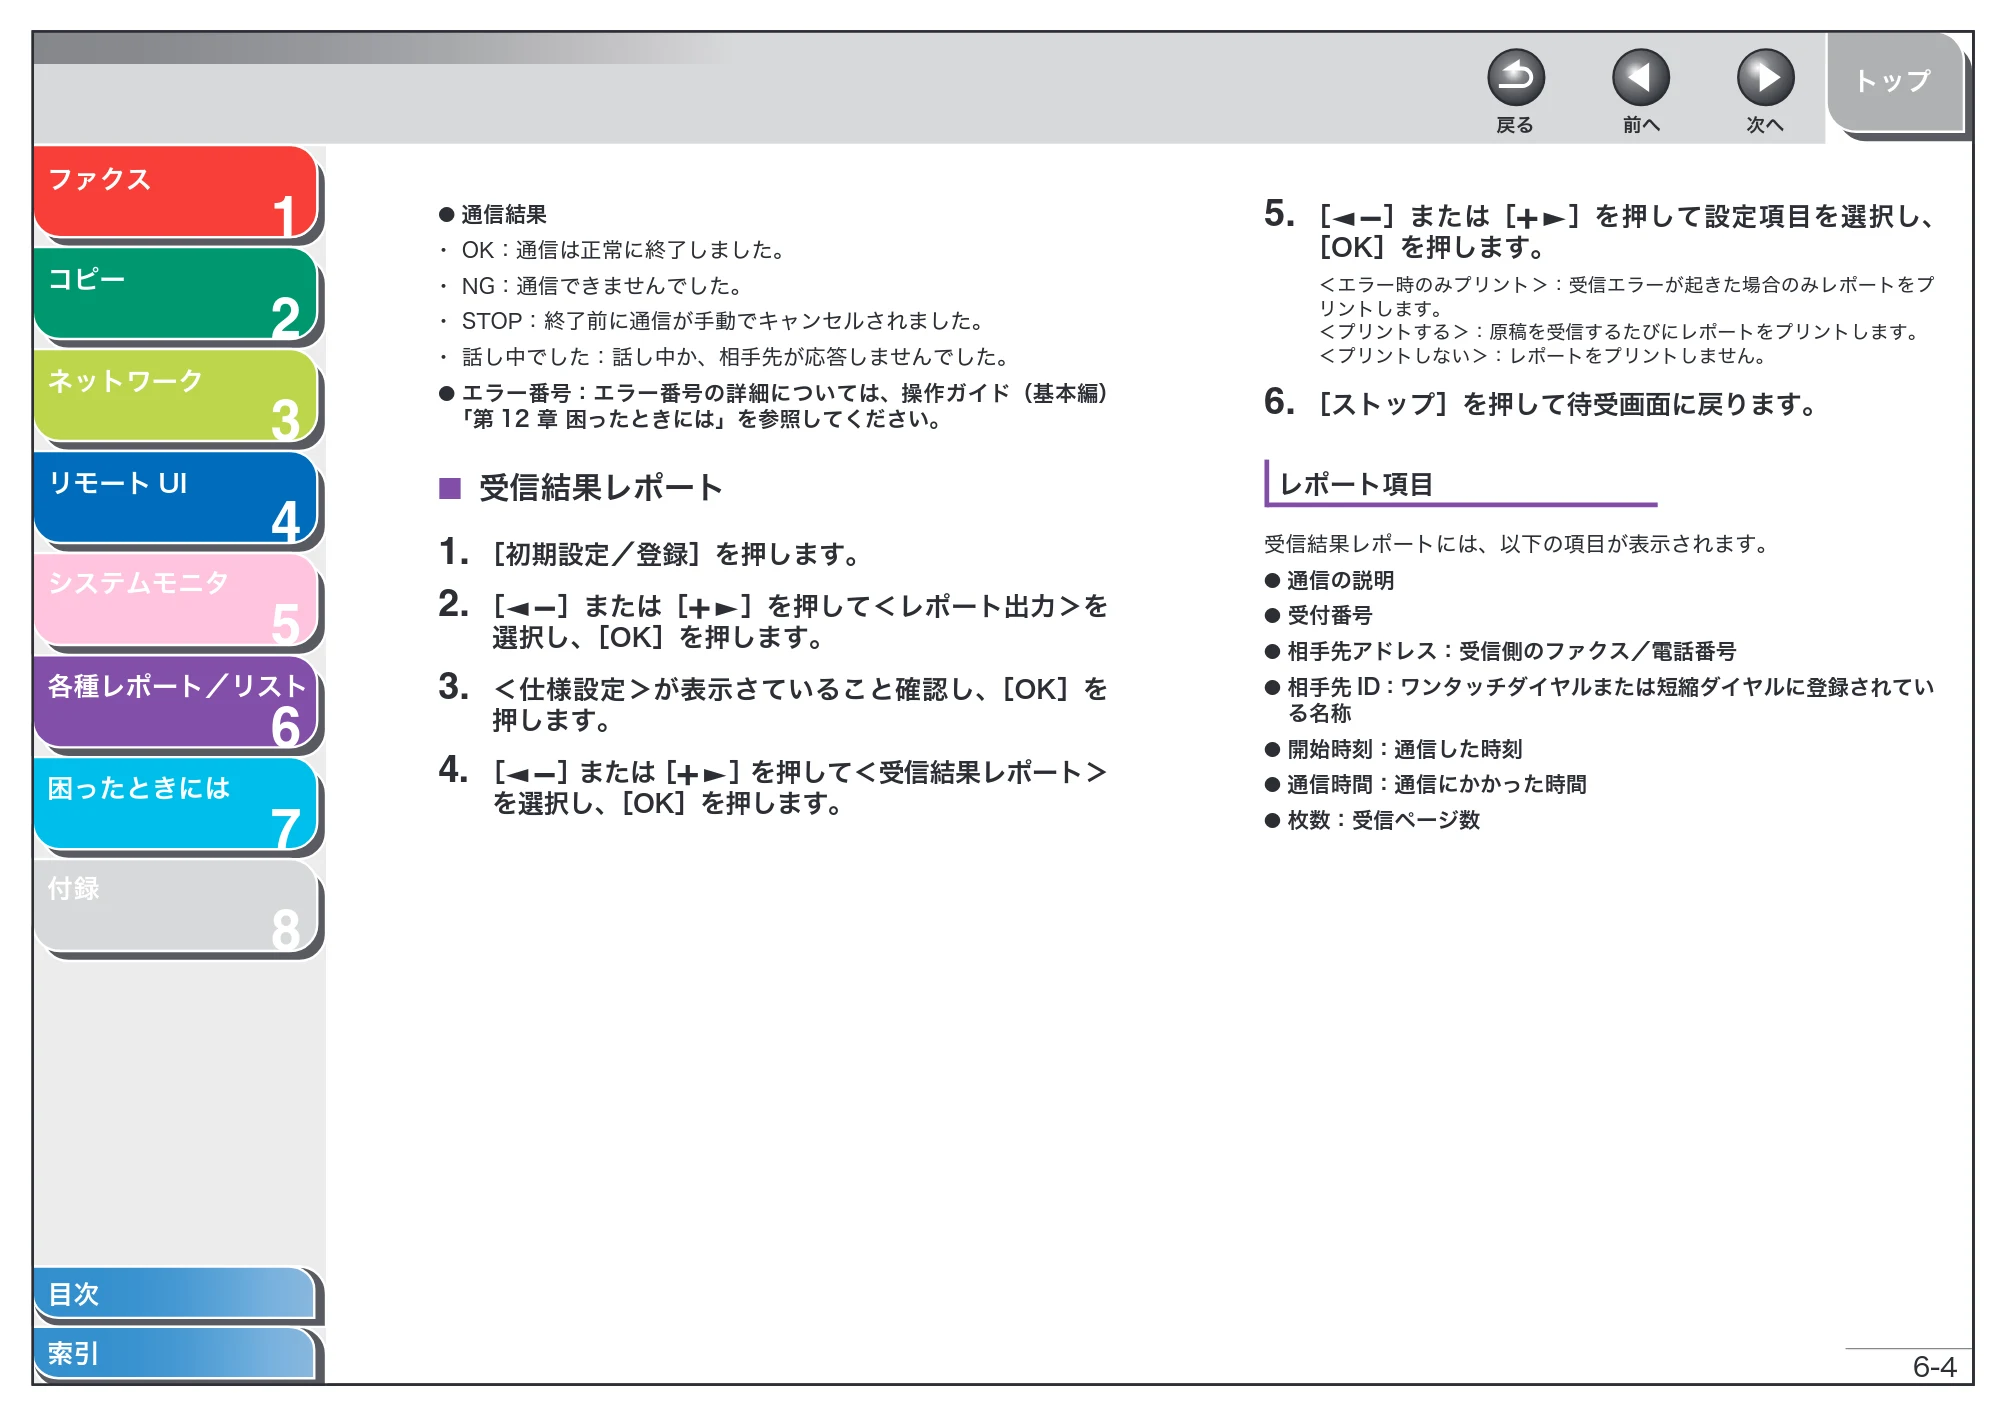Click the page number 6-4
The image size is (2000, 1415).
click(1934, 1366)
